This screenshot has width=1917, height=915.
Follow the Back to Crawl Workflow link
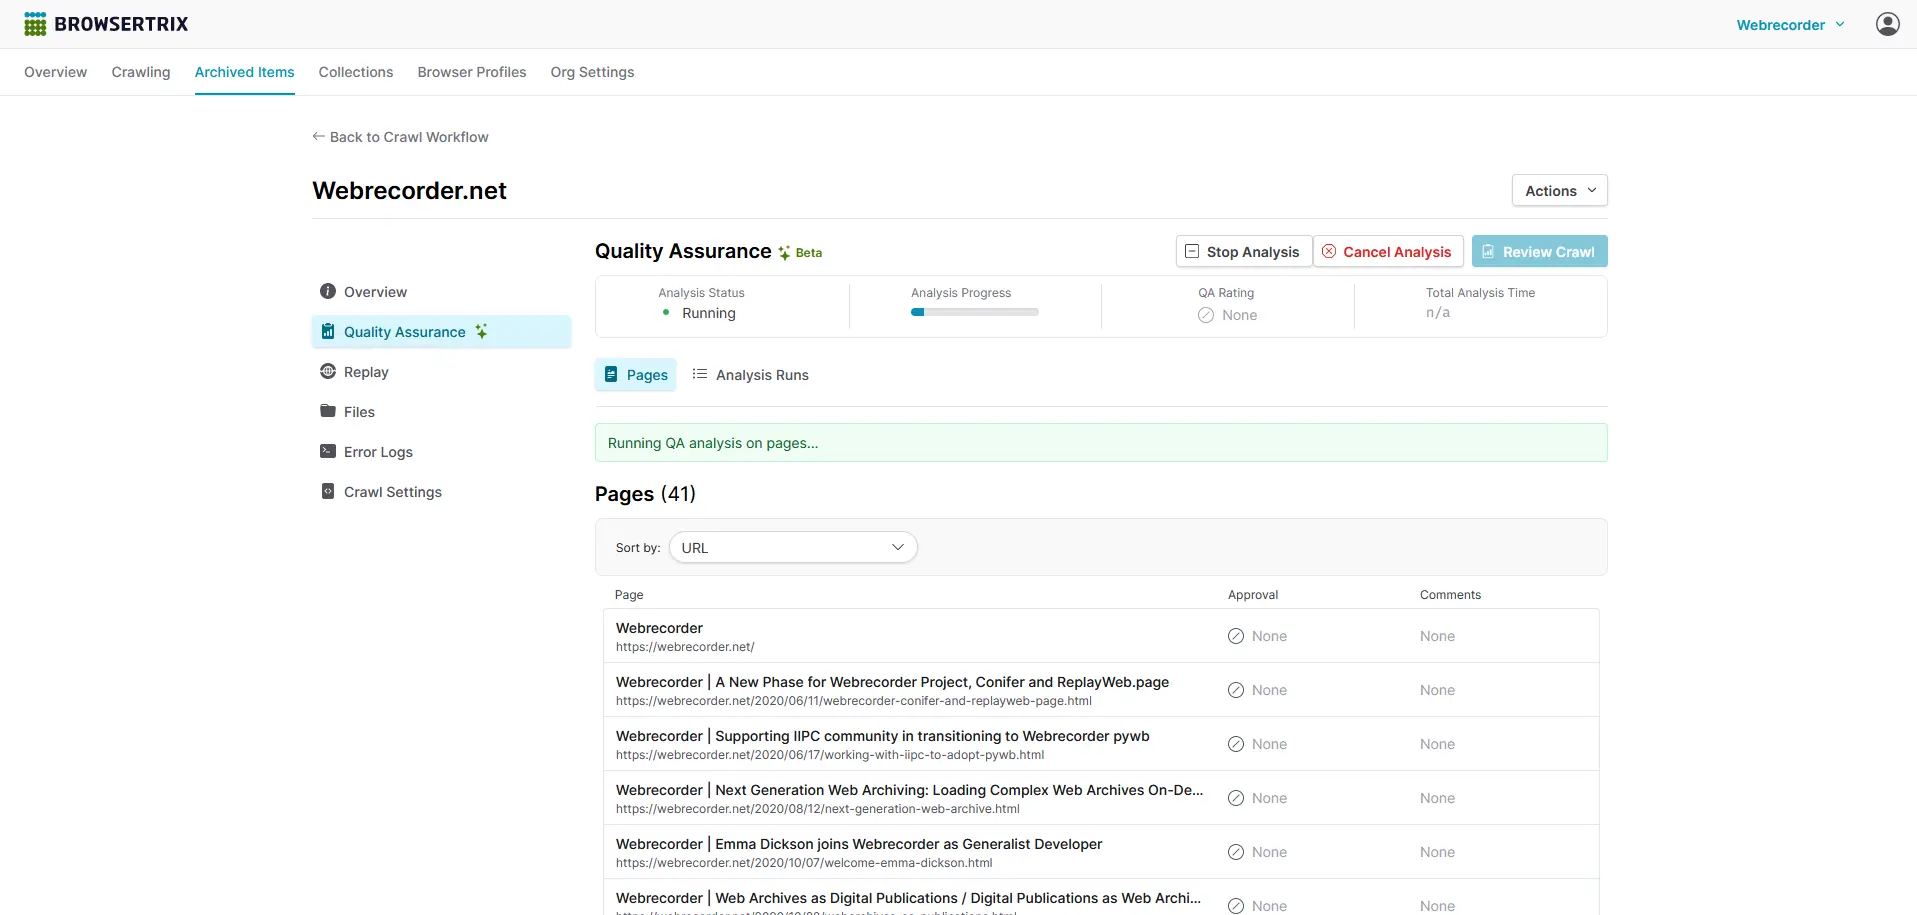pyautogui.click(x=399, y=137)
